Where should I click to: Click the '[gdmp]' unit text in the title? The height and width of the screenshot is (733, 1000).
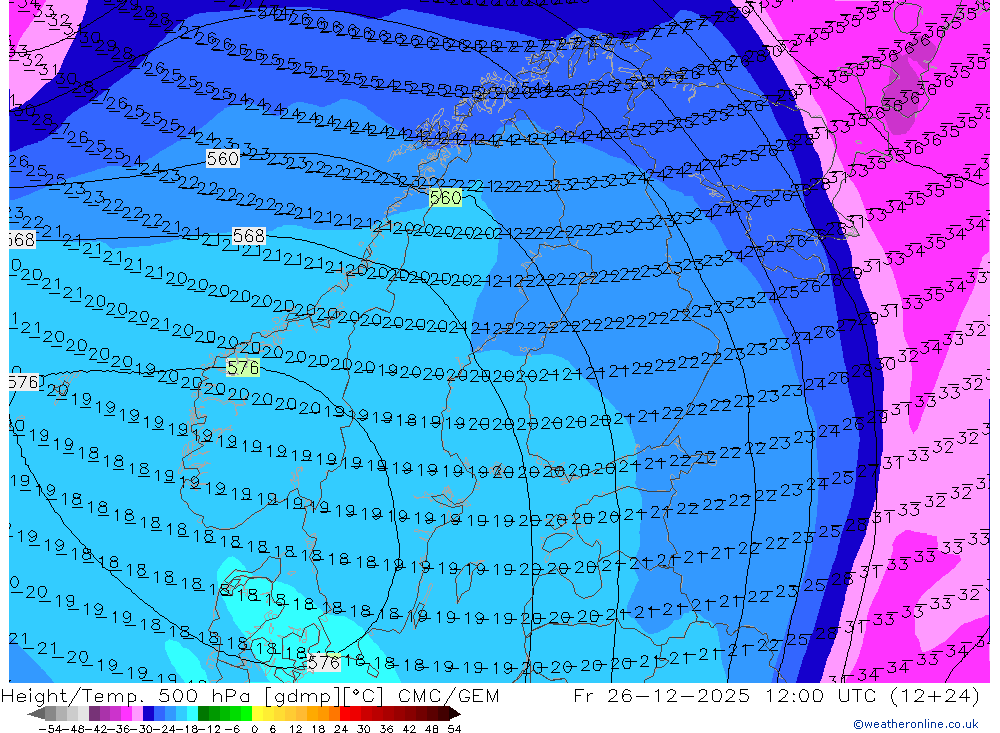click(x=303, y=695)
